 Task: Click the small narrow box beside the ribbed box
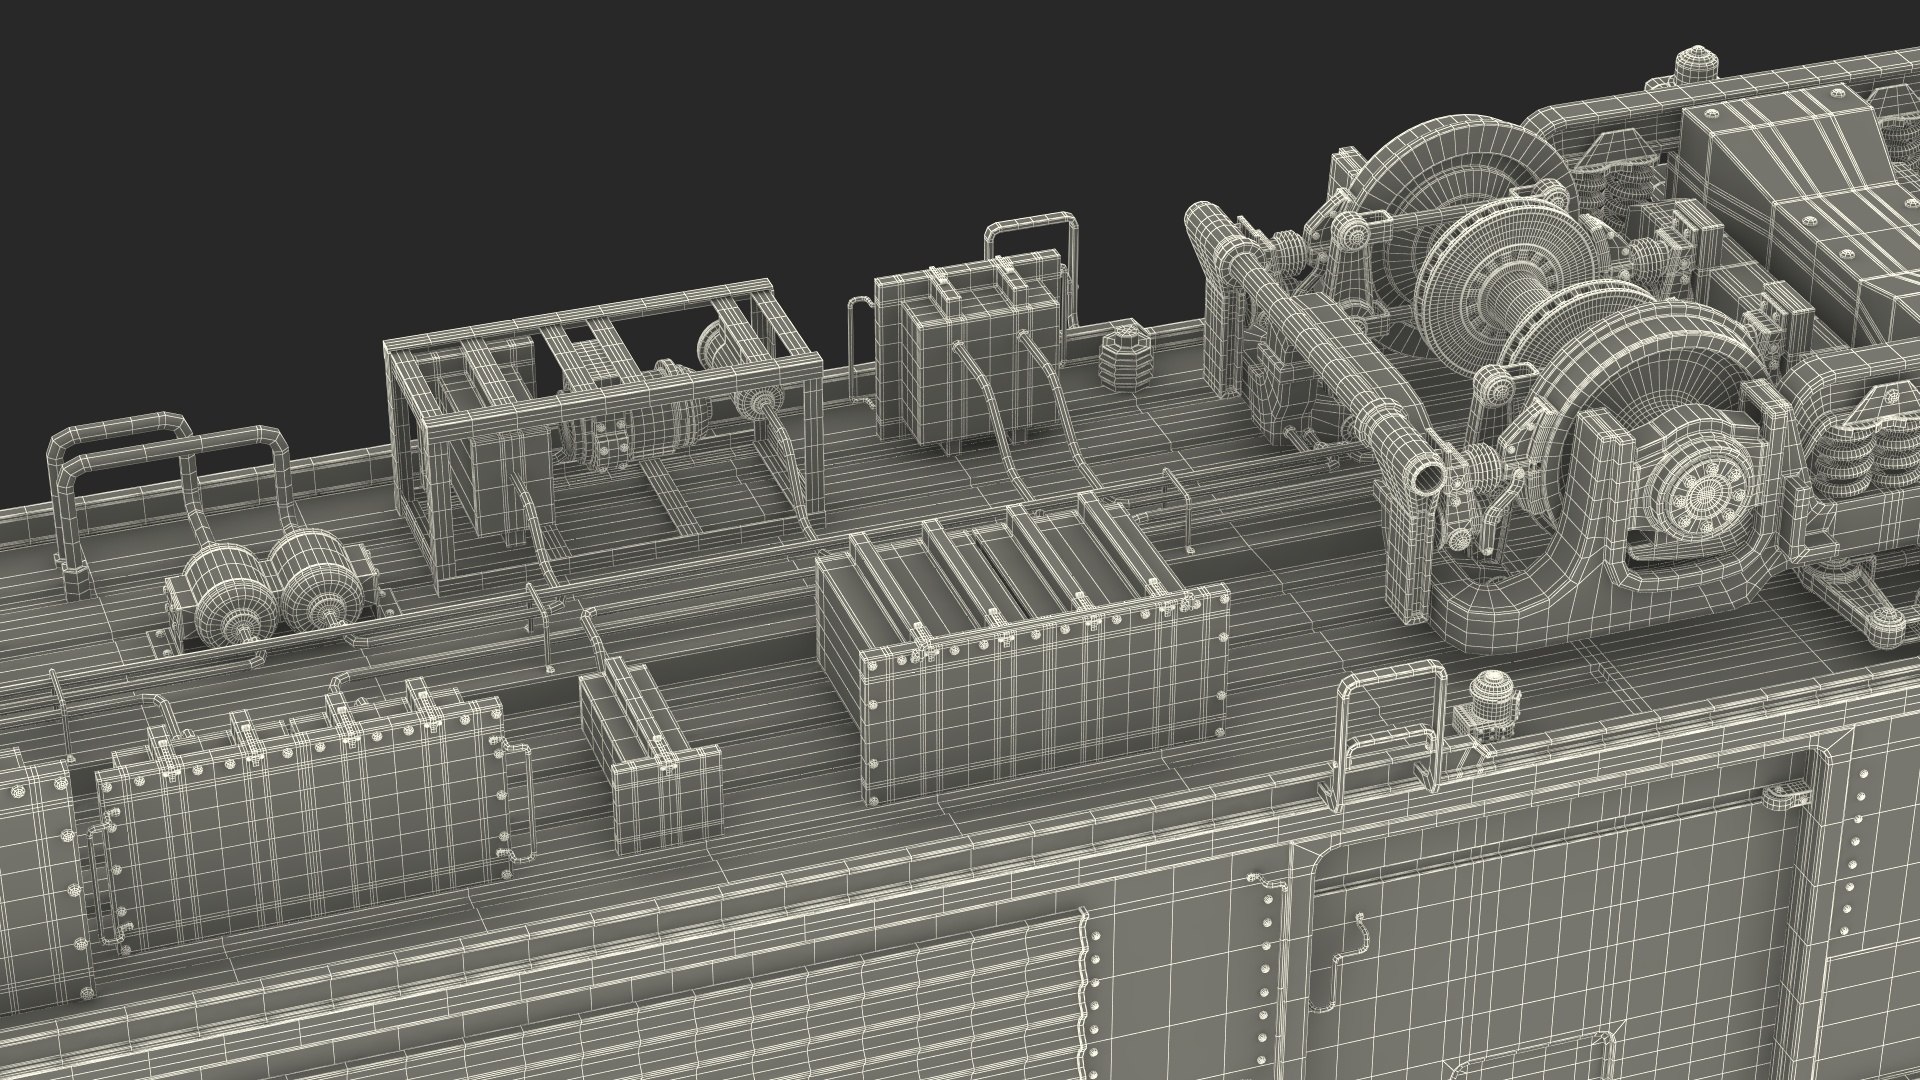coord(650,757)
